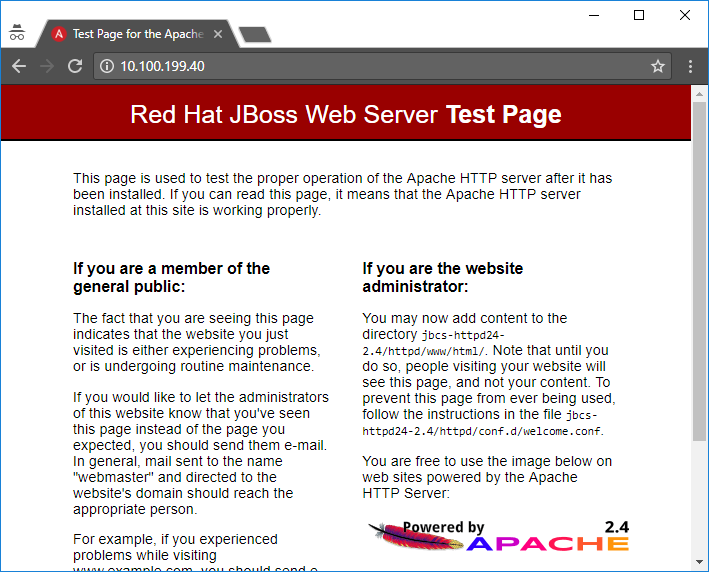Screen dimensions: 709x572
Task: Close the Test Page for the Apache tab
Action: [x=217, y=34]
